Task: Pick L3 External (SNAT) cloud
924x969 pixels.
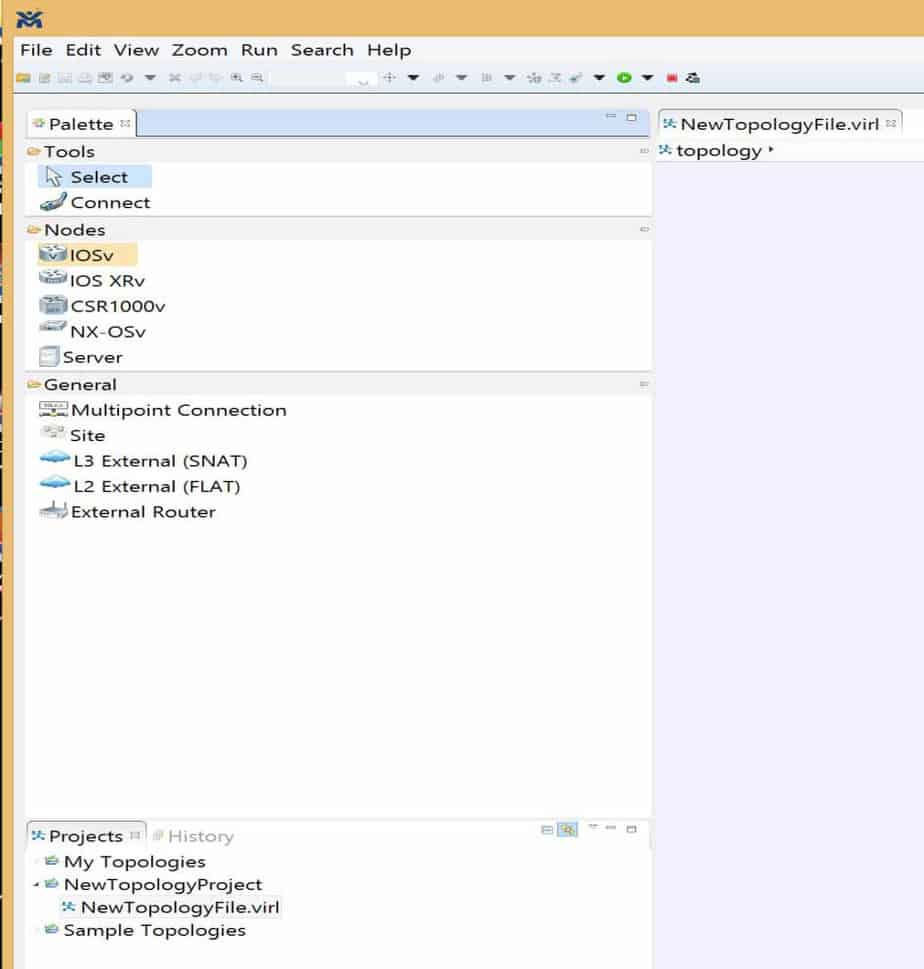Action: [x=143, y=461]
